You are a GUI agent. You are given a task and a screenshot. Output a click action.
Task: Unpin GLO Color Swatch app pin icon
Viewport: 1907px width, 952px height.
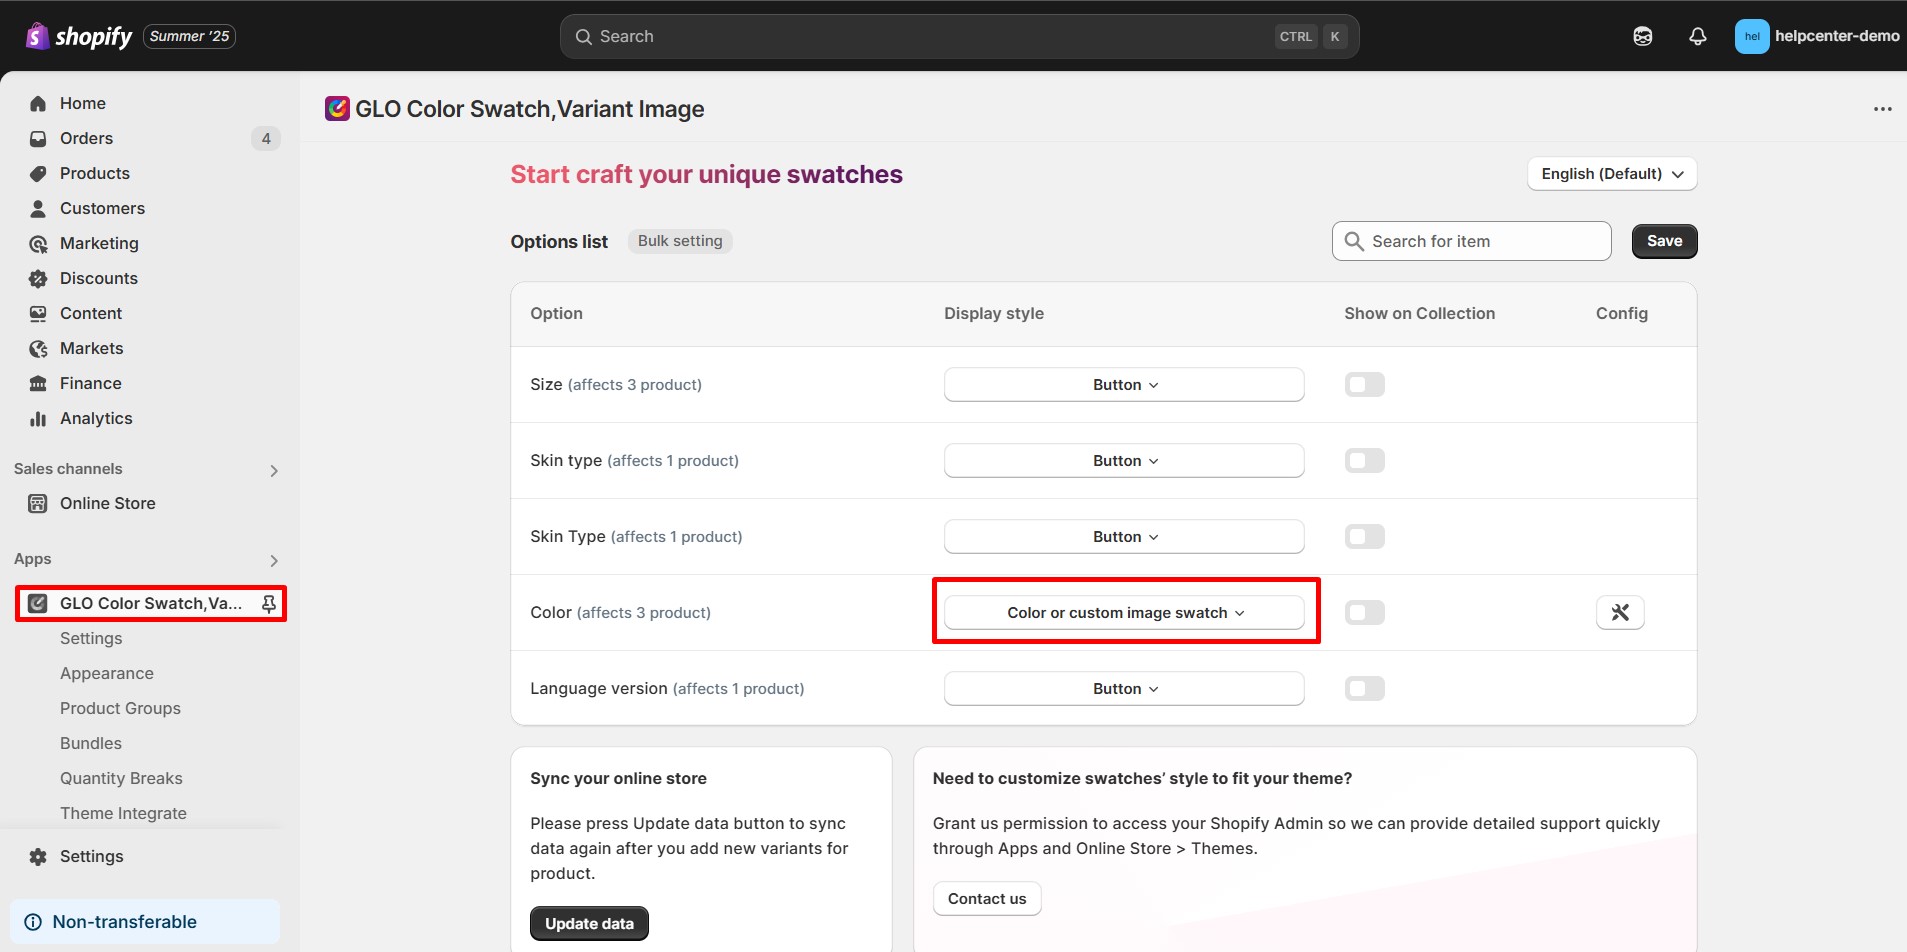pyautogui.click(x=268, y=603)
